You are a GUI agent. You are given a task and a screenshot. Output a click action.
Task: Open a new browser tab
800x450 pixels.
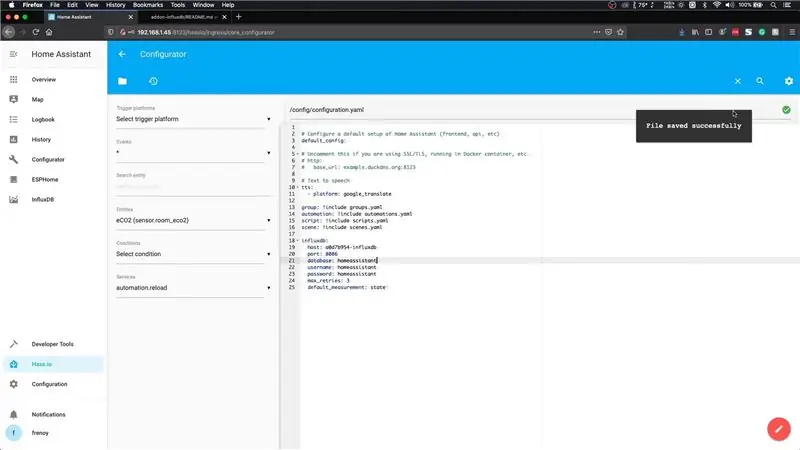click(x=238, y=17)
